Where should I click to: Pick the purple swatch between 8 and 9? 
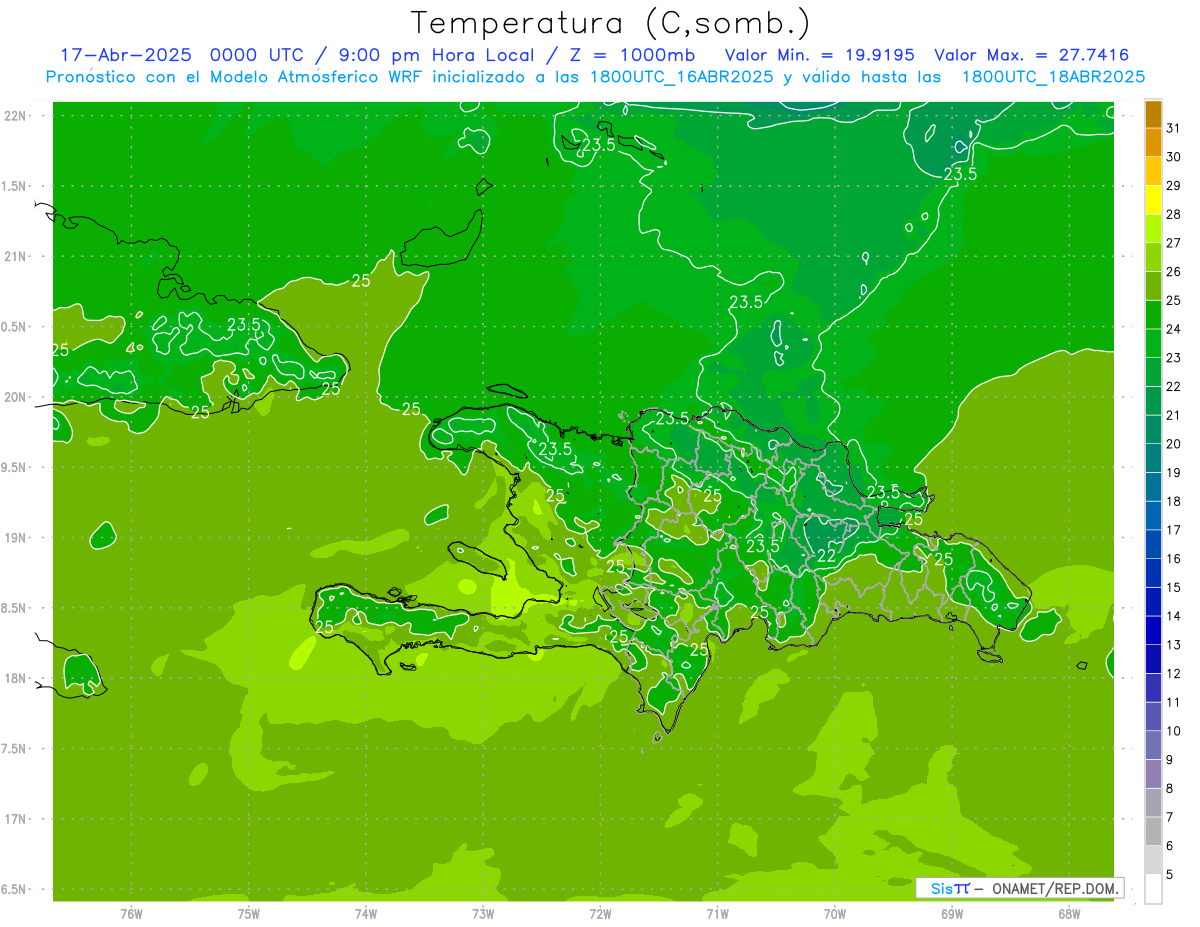point(1153,774)
